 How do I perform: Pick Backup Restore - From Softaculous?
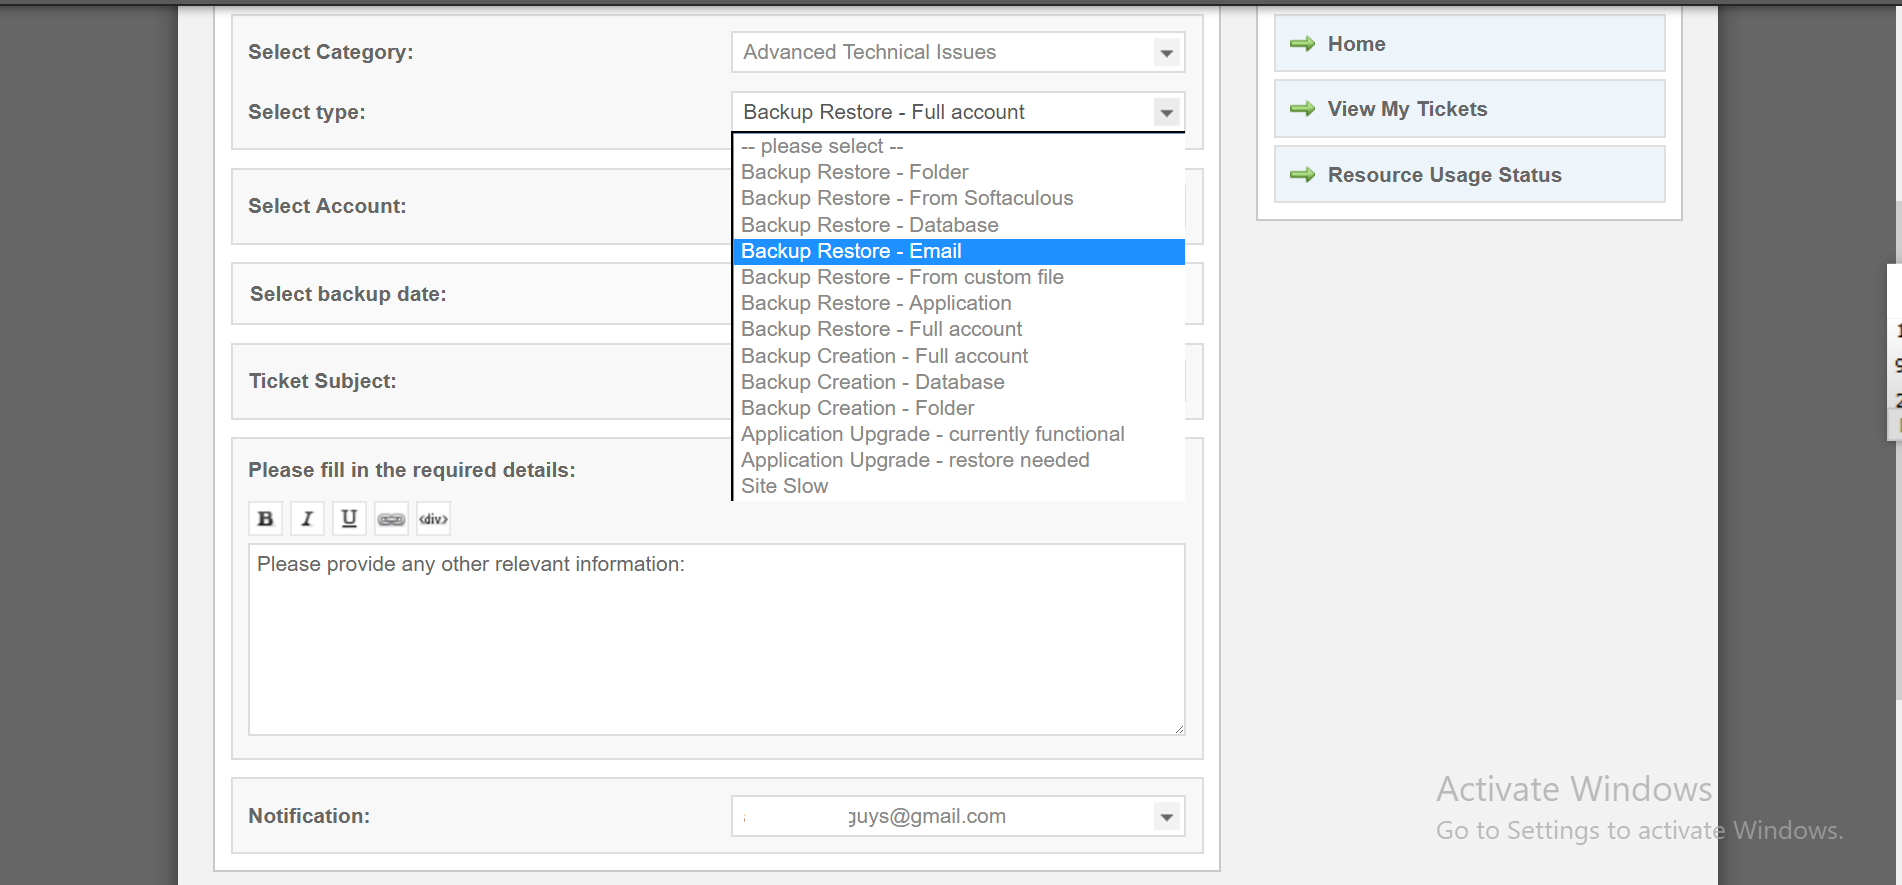coord(906,198)
